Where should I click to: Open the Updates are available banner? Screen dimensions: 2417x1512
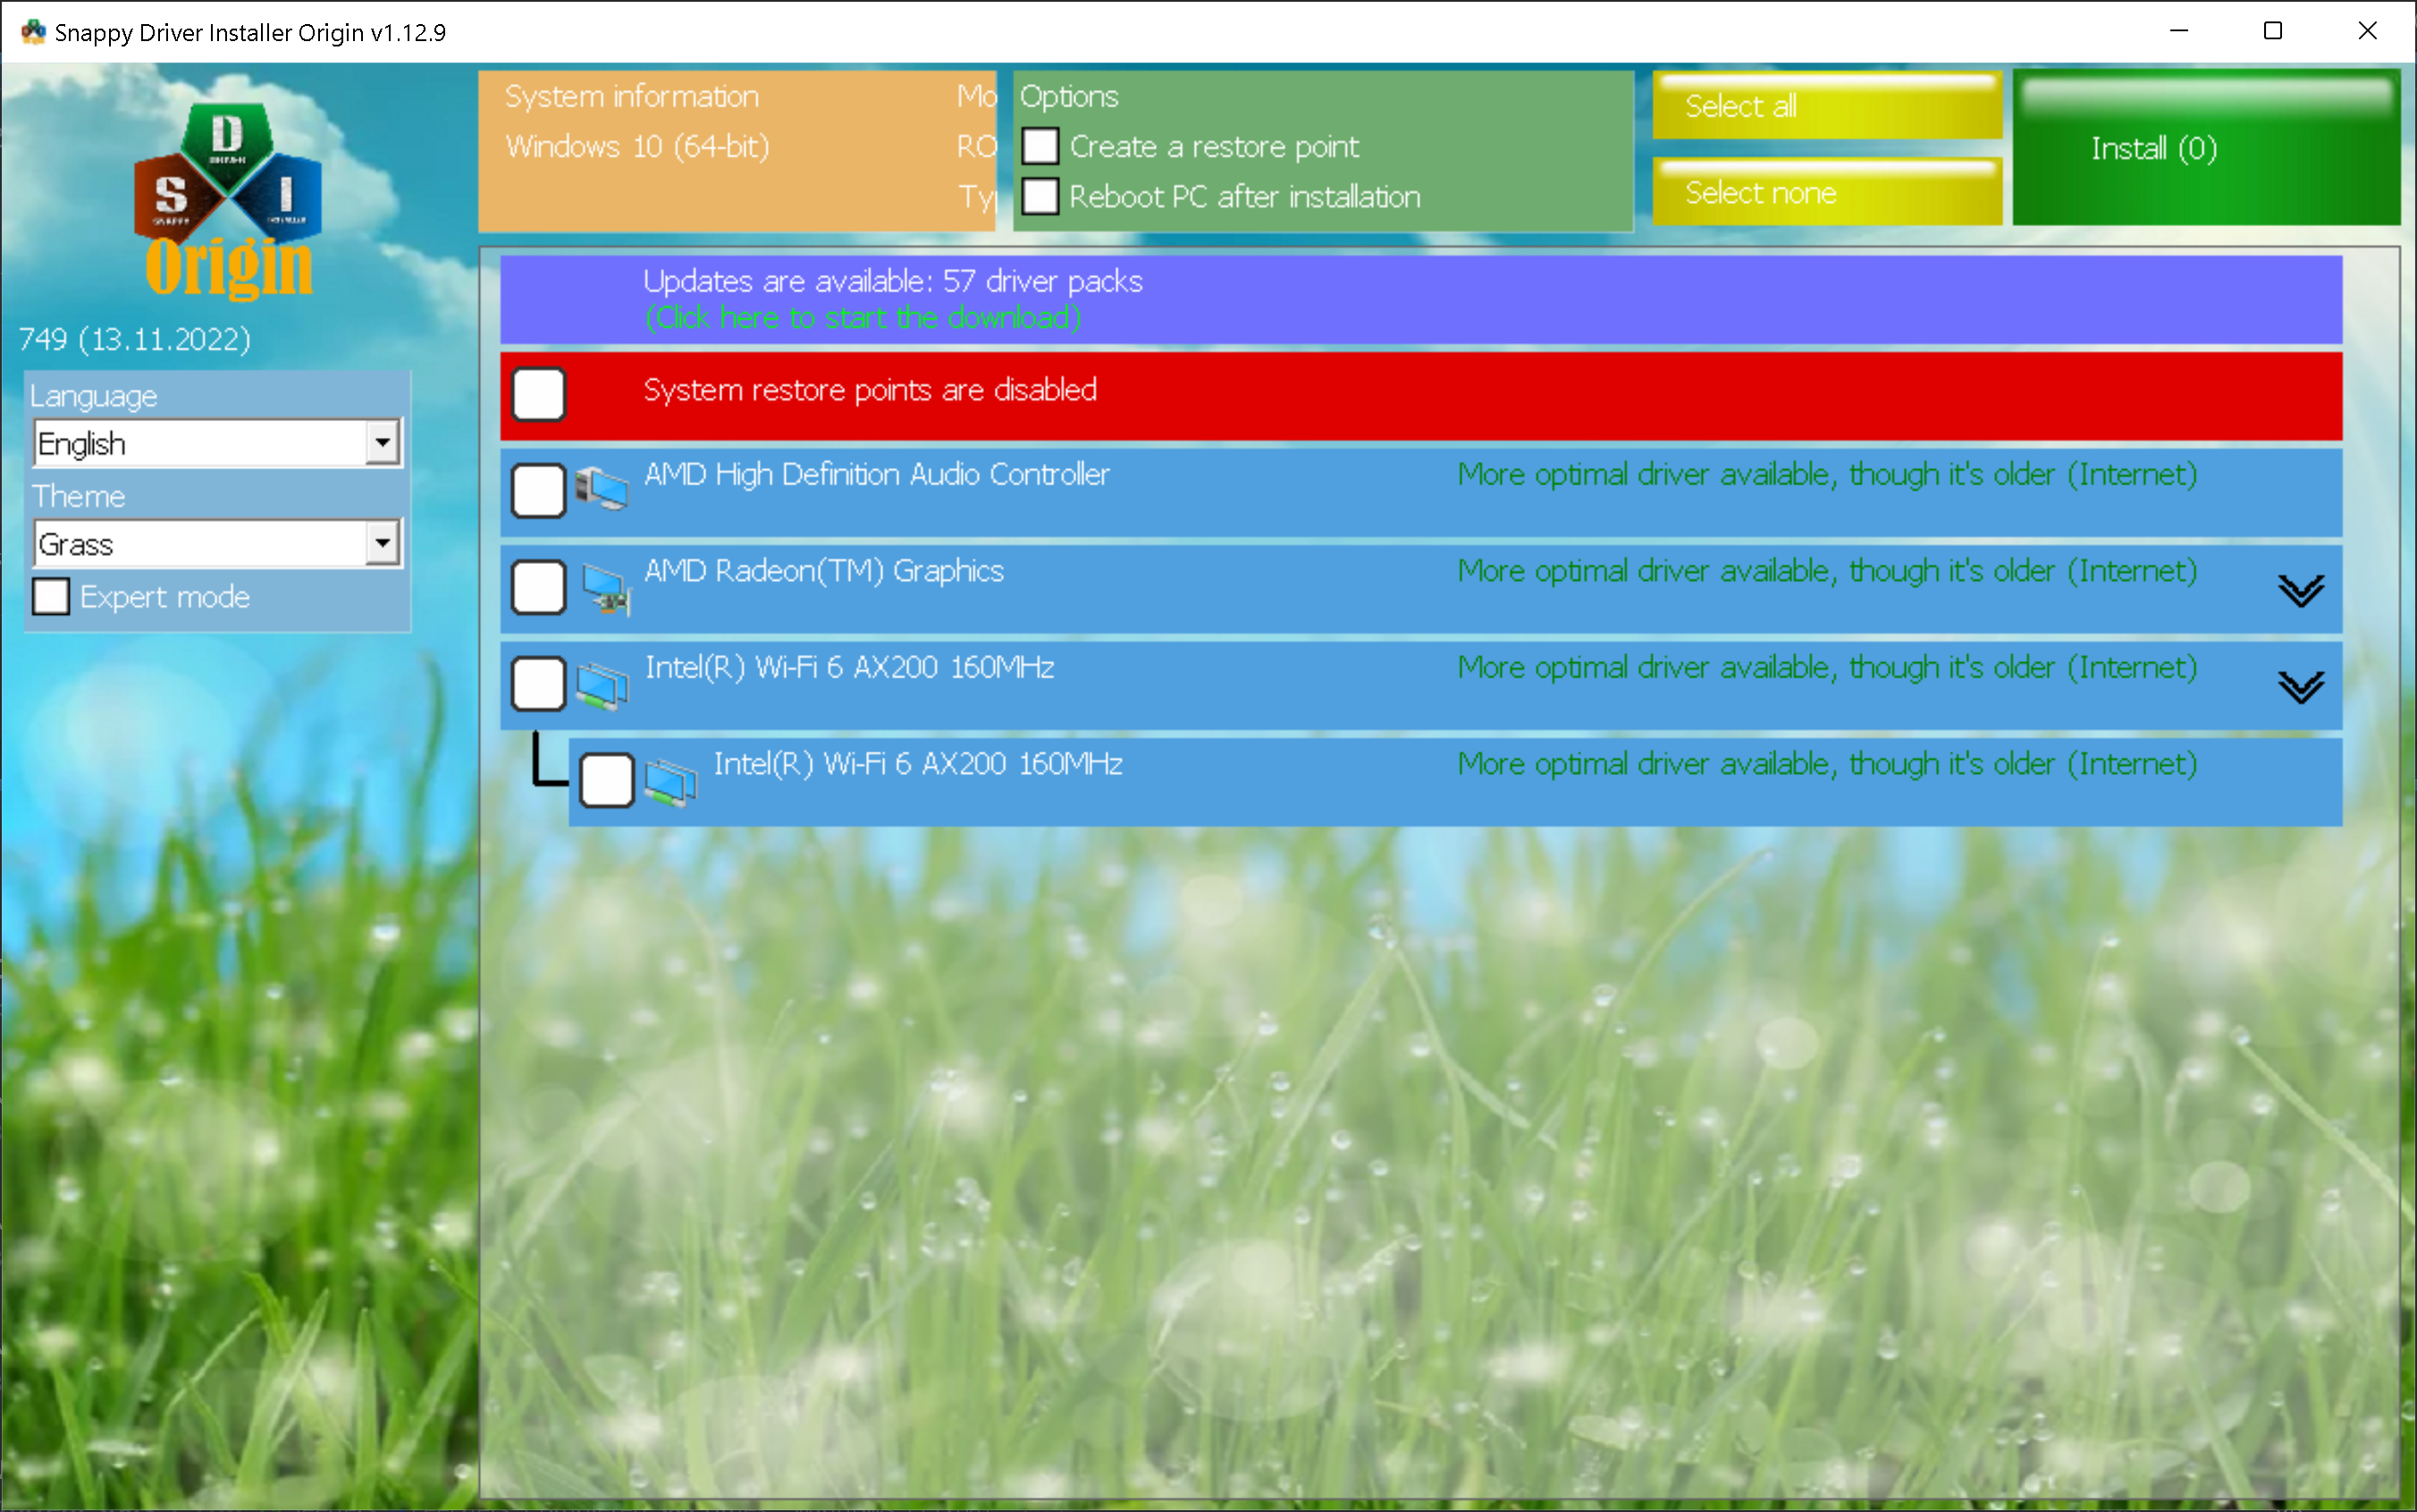pyautogui.click(x=1420, y=299)
